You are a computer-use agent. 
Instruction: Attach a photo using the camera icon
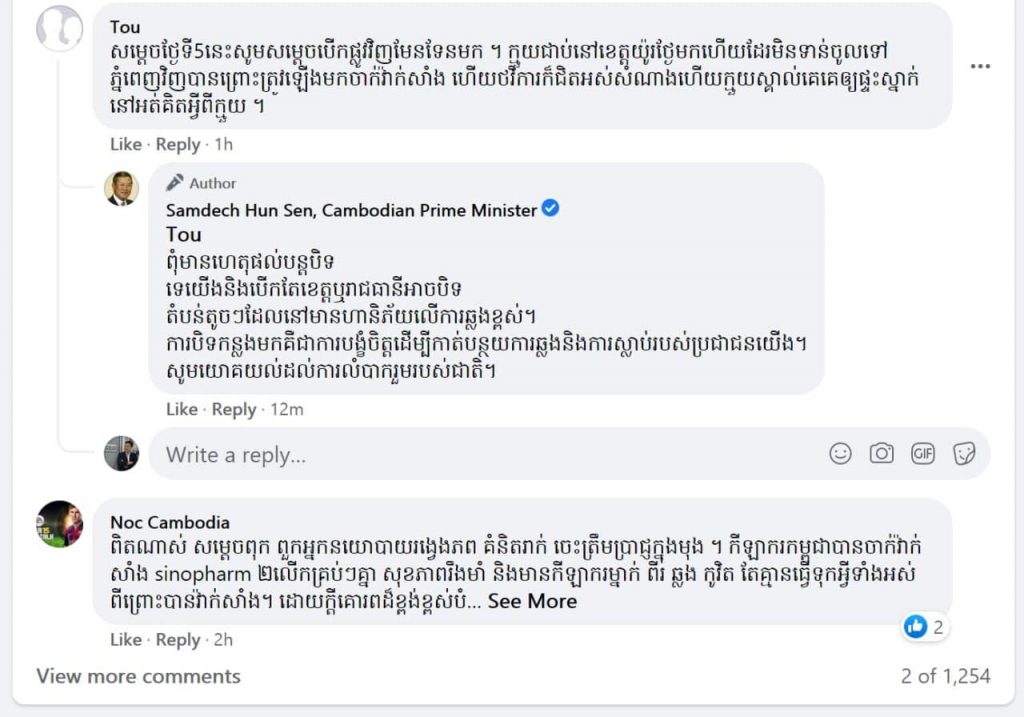tap(881, 454)
